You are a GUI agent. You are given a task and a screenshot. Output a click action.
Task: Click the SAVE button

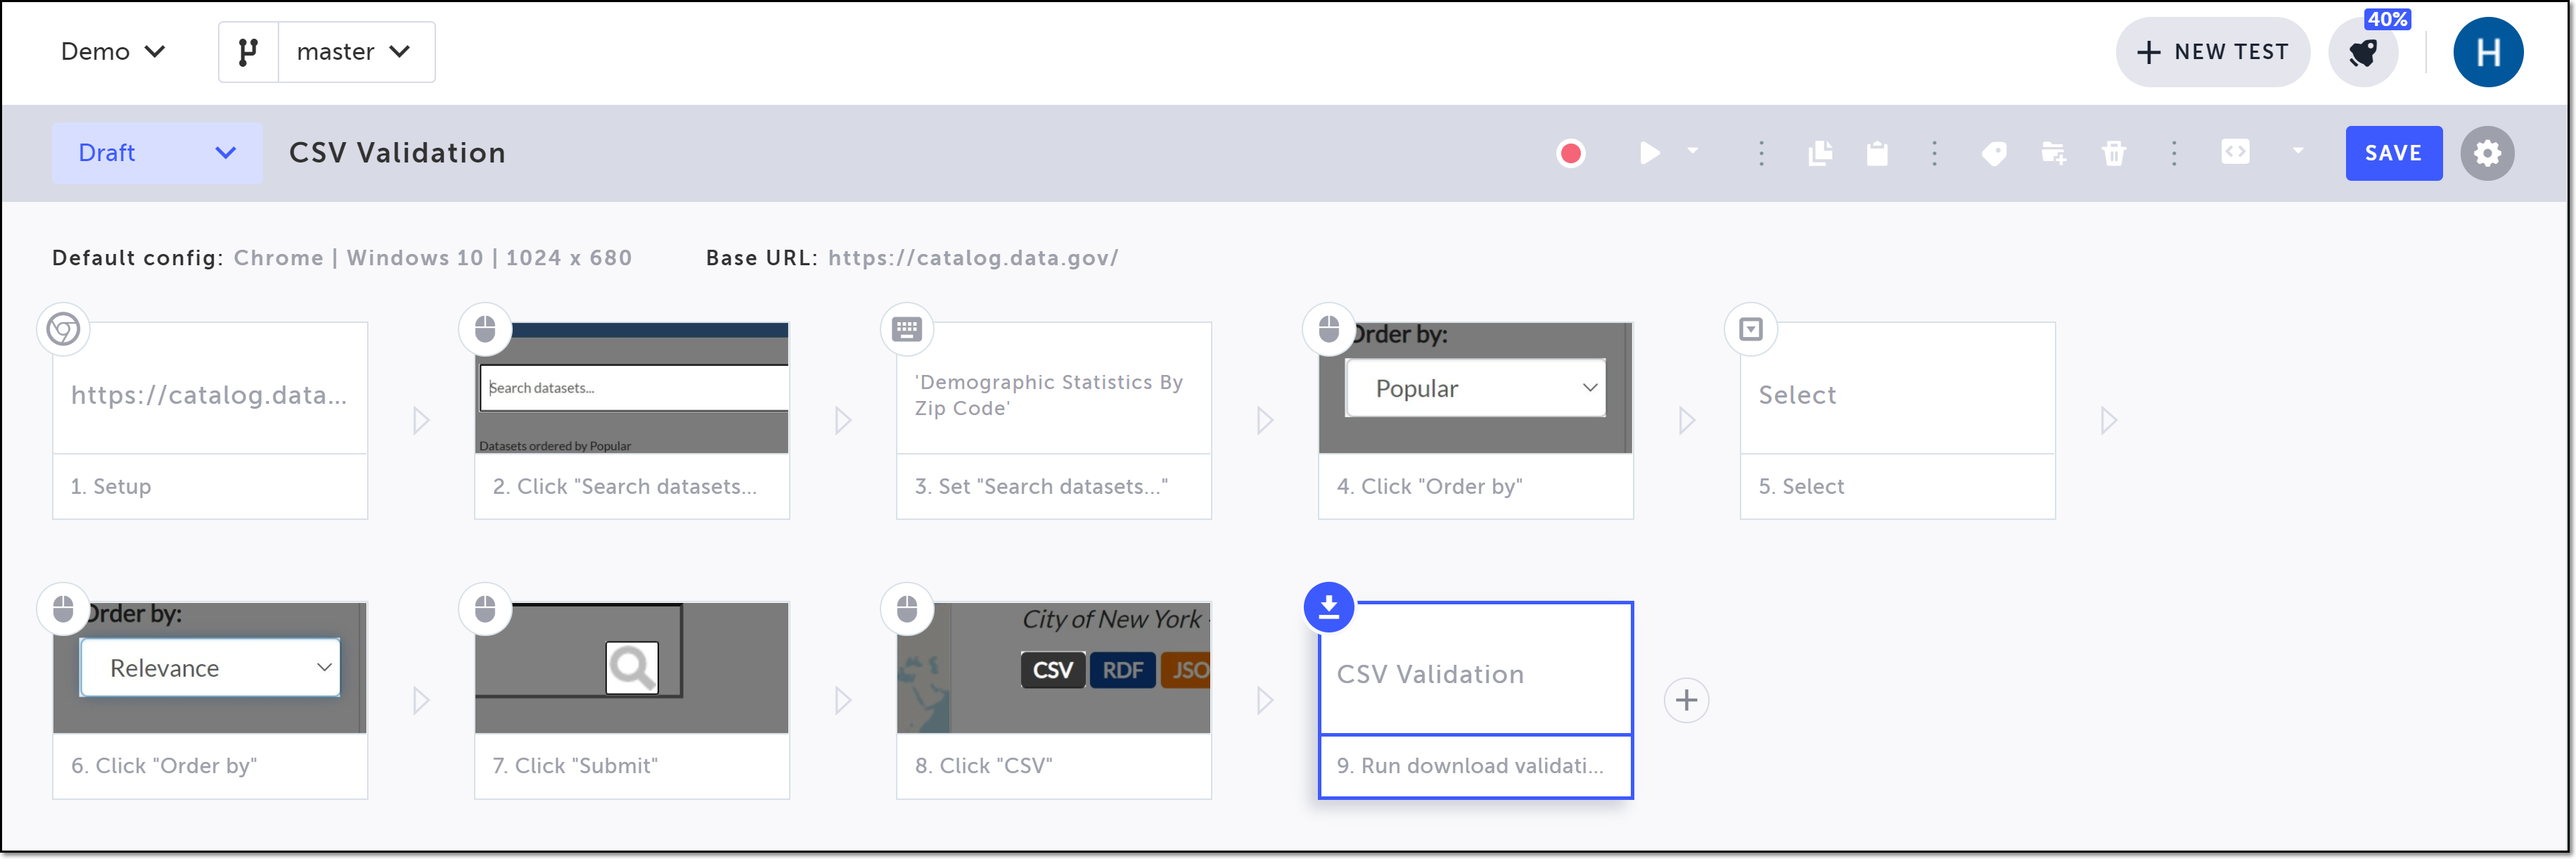coord(2393,153)
